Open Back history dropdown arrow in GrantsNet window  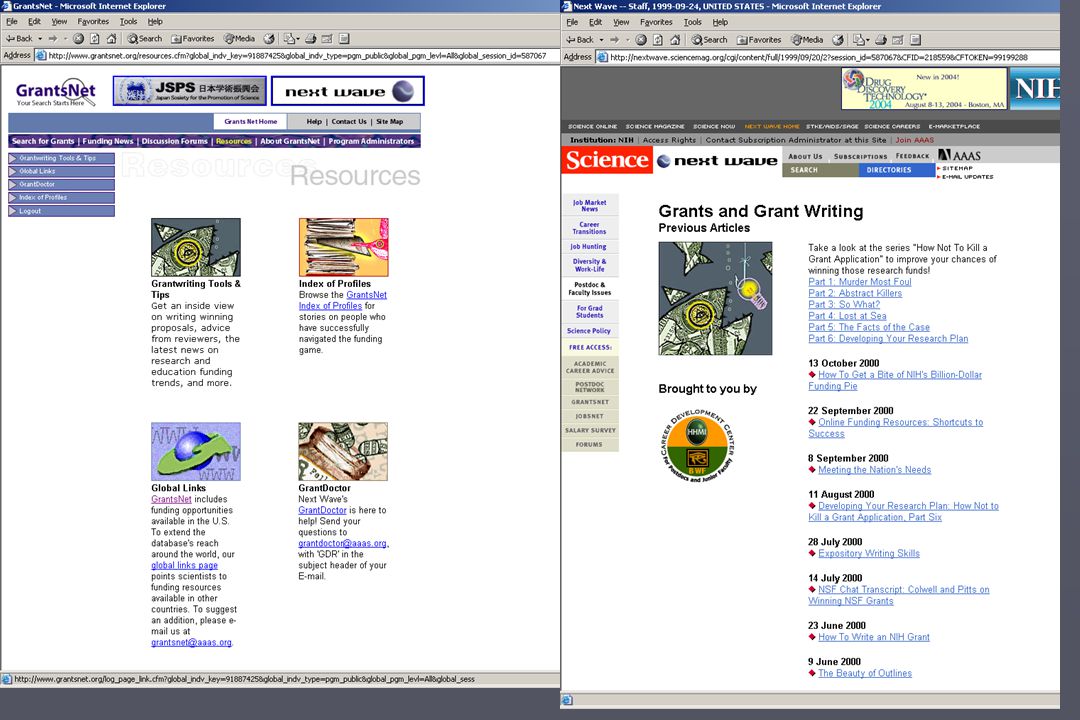click(x=40, y=39)
